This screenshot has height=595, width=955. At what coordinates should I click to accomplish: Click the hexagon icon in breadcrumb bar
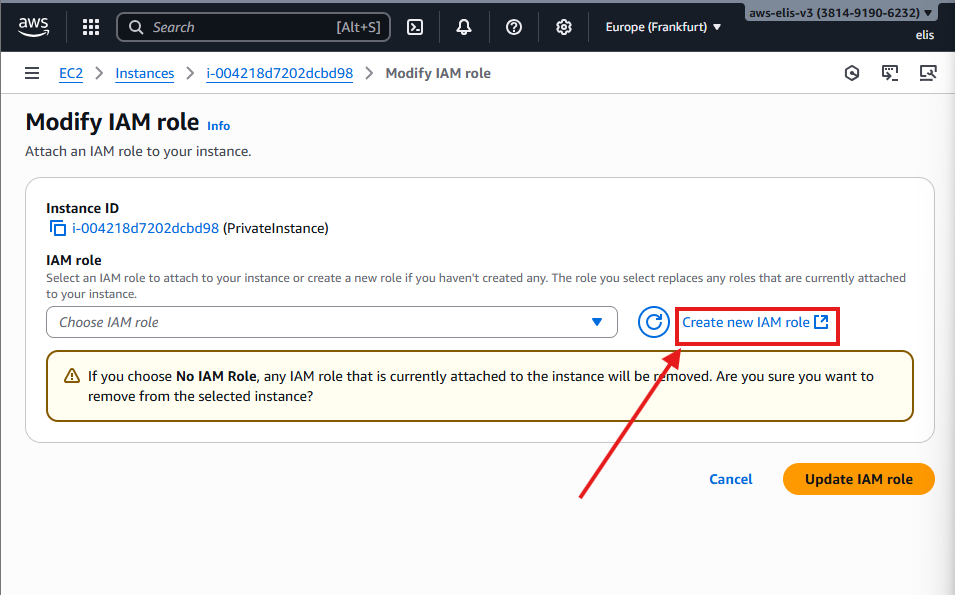852,73
